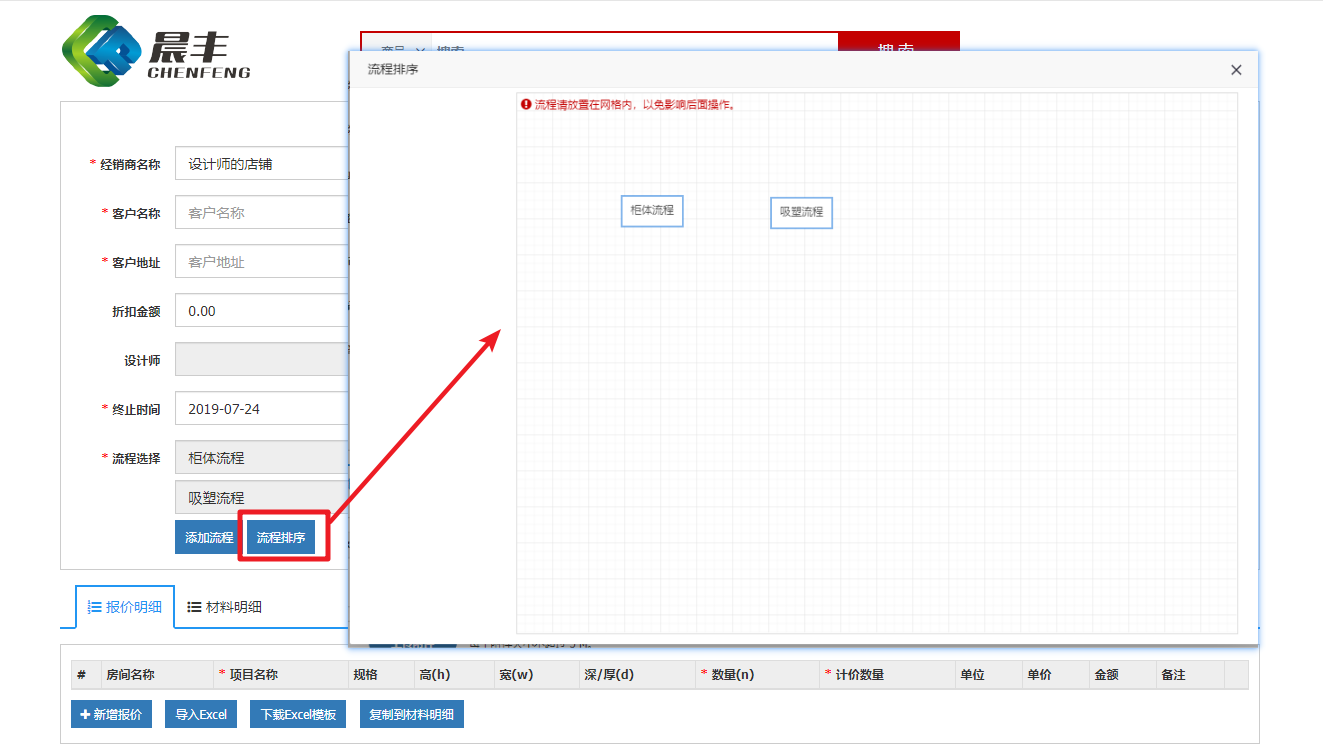
Task: Edit the 折扣金额 amount field
Action: [x=262, y=311]
